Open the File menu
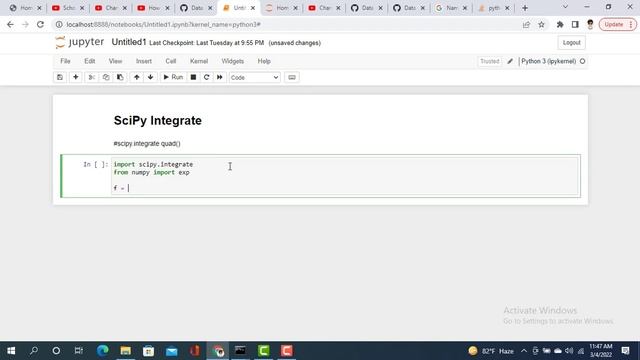 pos(65,61)
